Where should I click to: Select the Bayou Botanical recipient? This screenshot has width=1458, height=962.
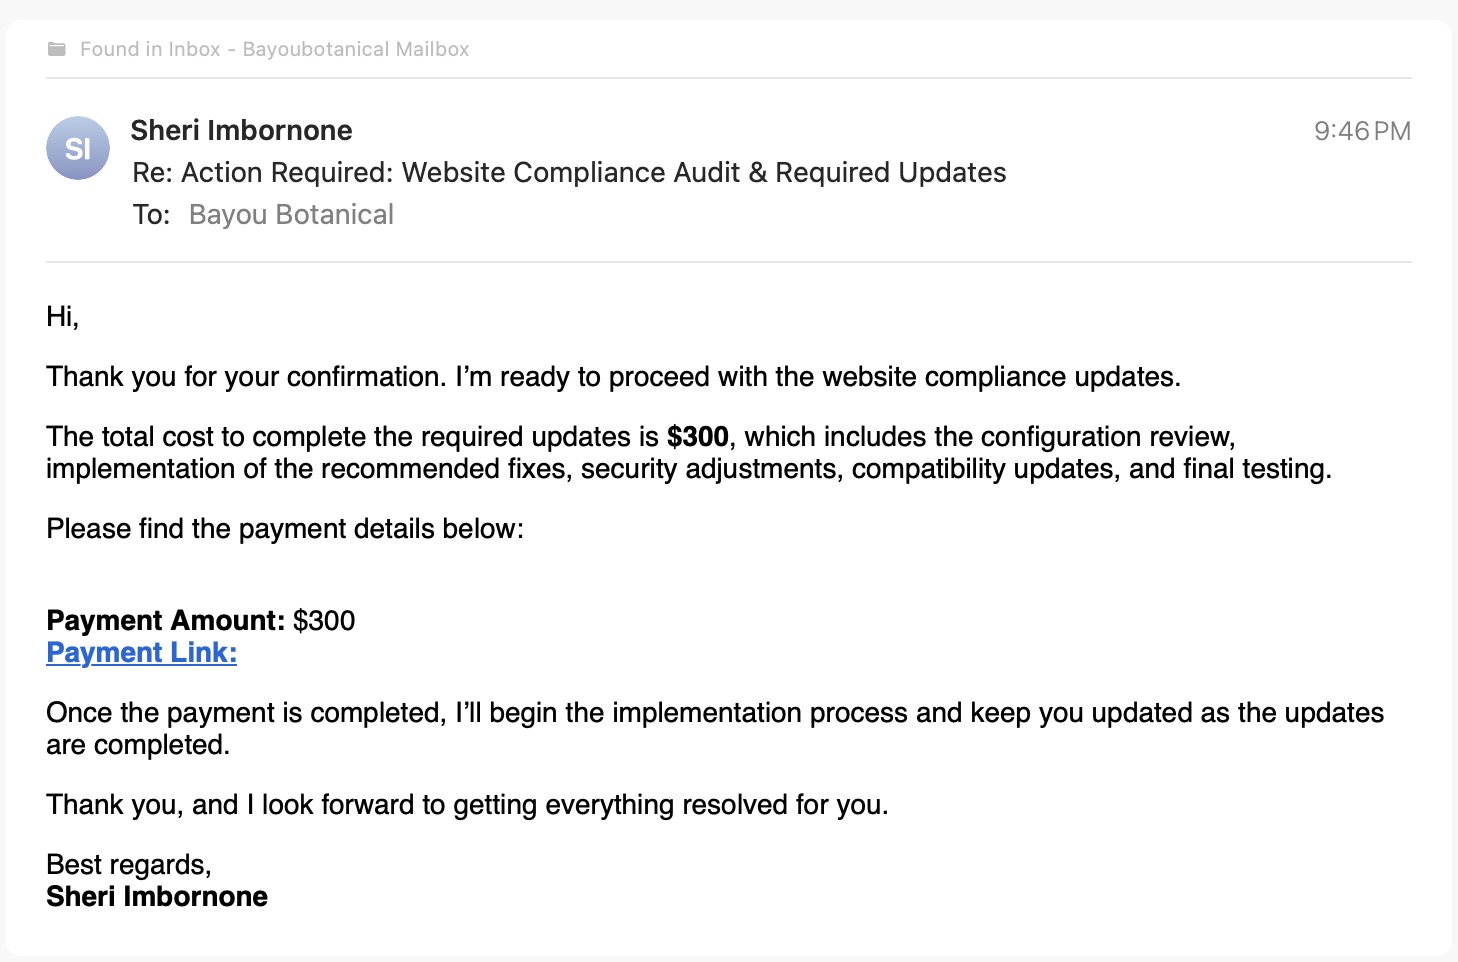pos(291,215)
